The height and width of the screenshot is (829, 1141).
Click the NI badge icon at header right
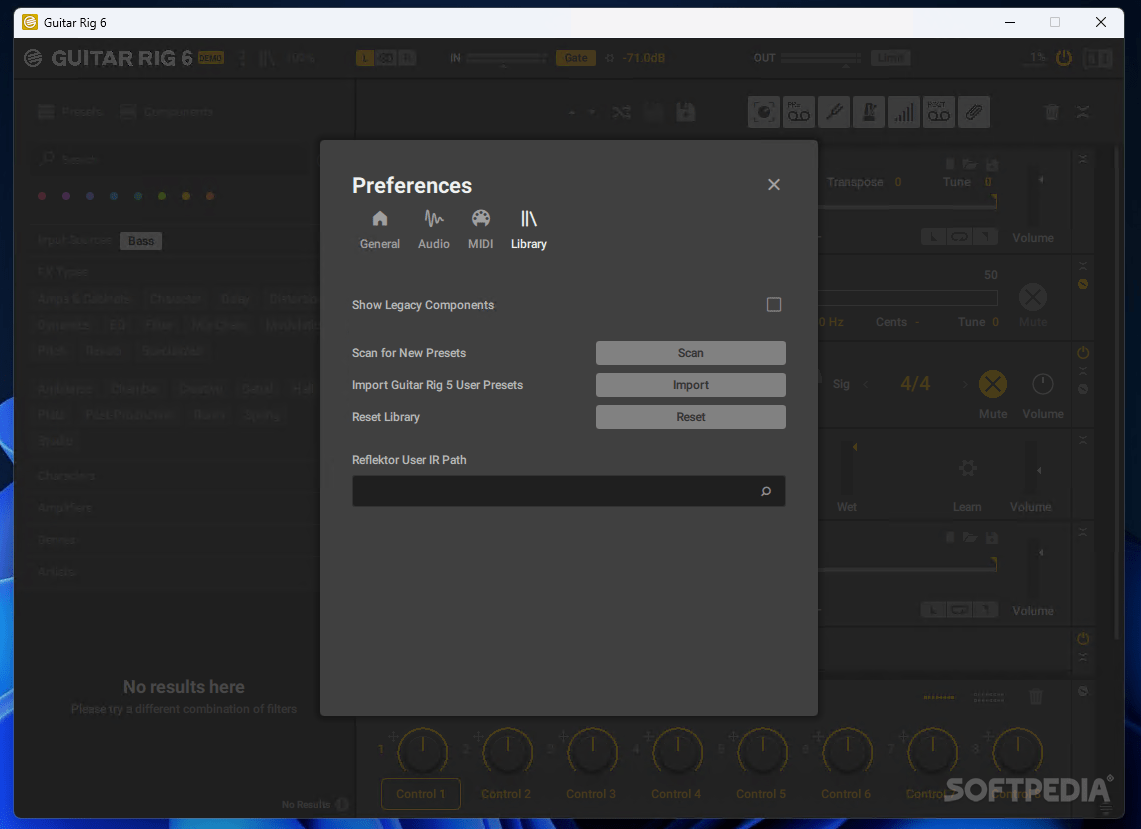1097,58
